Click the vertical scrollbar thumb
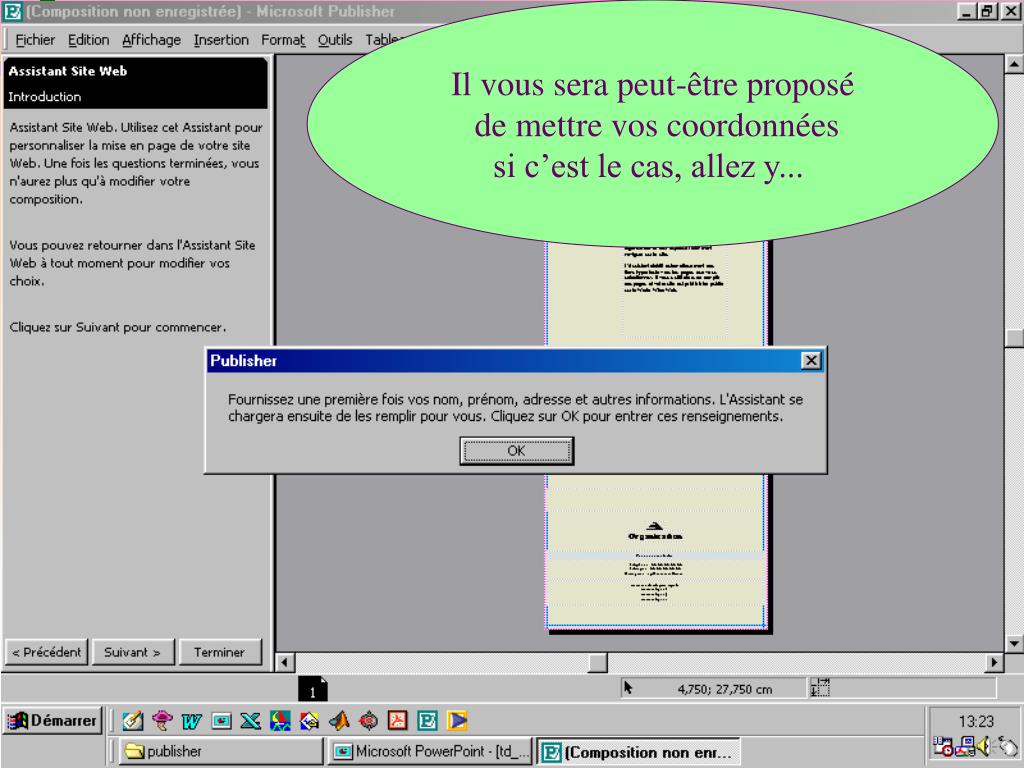The height and width of the screenshot is (768, 1024). 1013,338
